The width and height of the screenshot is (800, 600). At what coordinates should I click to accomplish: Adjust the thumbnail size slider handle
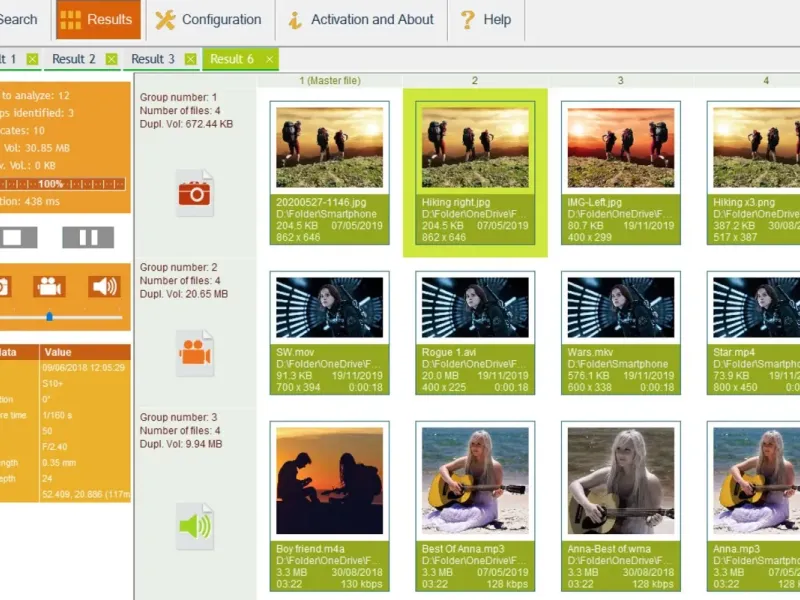click(x=49, y=317)
